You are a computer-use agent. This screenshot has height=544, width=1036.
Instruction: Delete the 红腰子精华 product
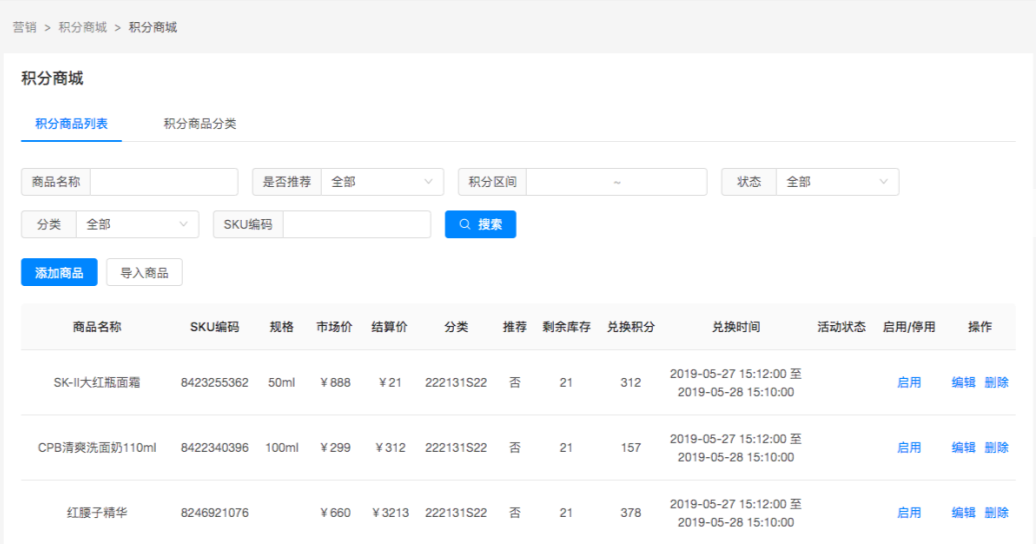[996, 512]
